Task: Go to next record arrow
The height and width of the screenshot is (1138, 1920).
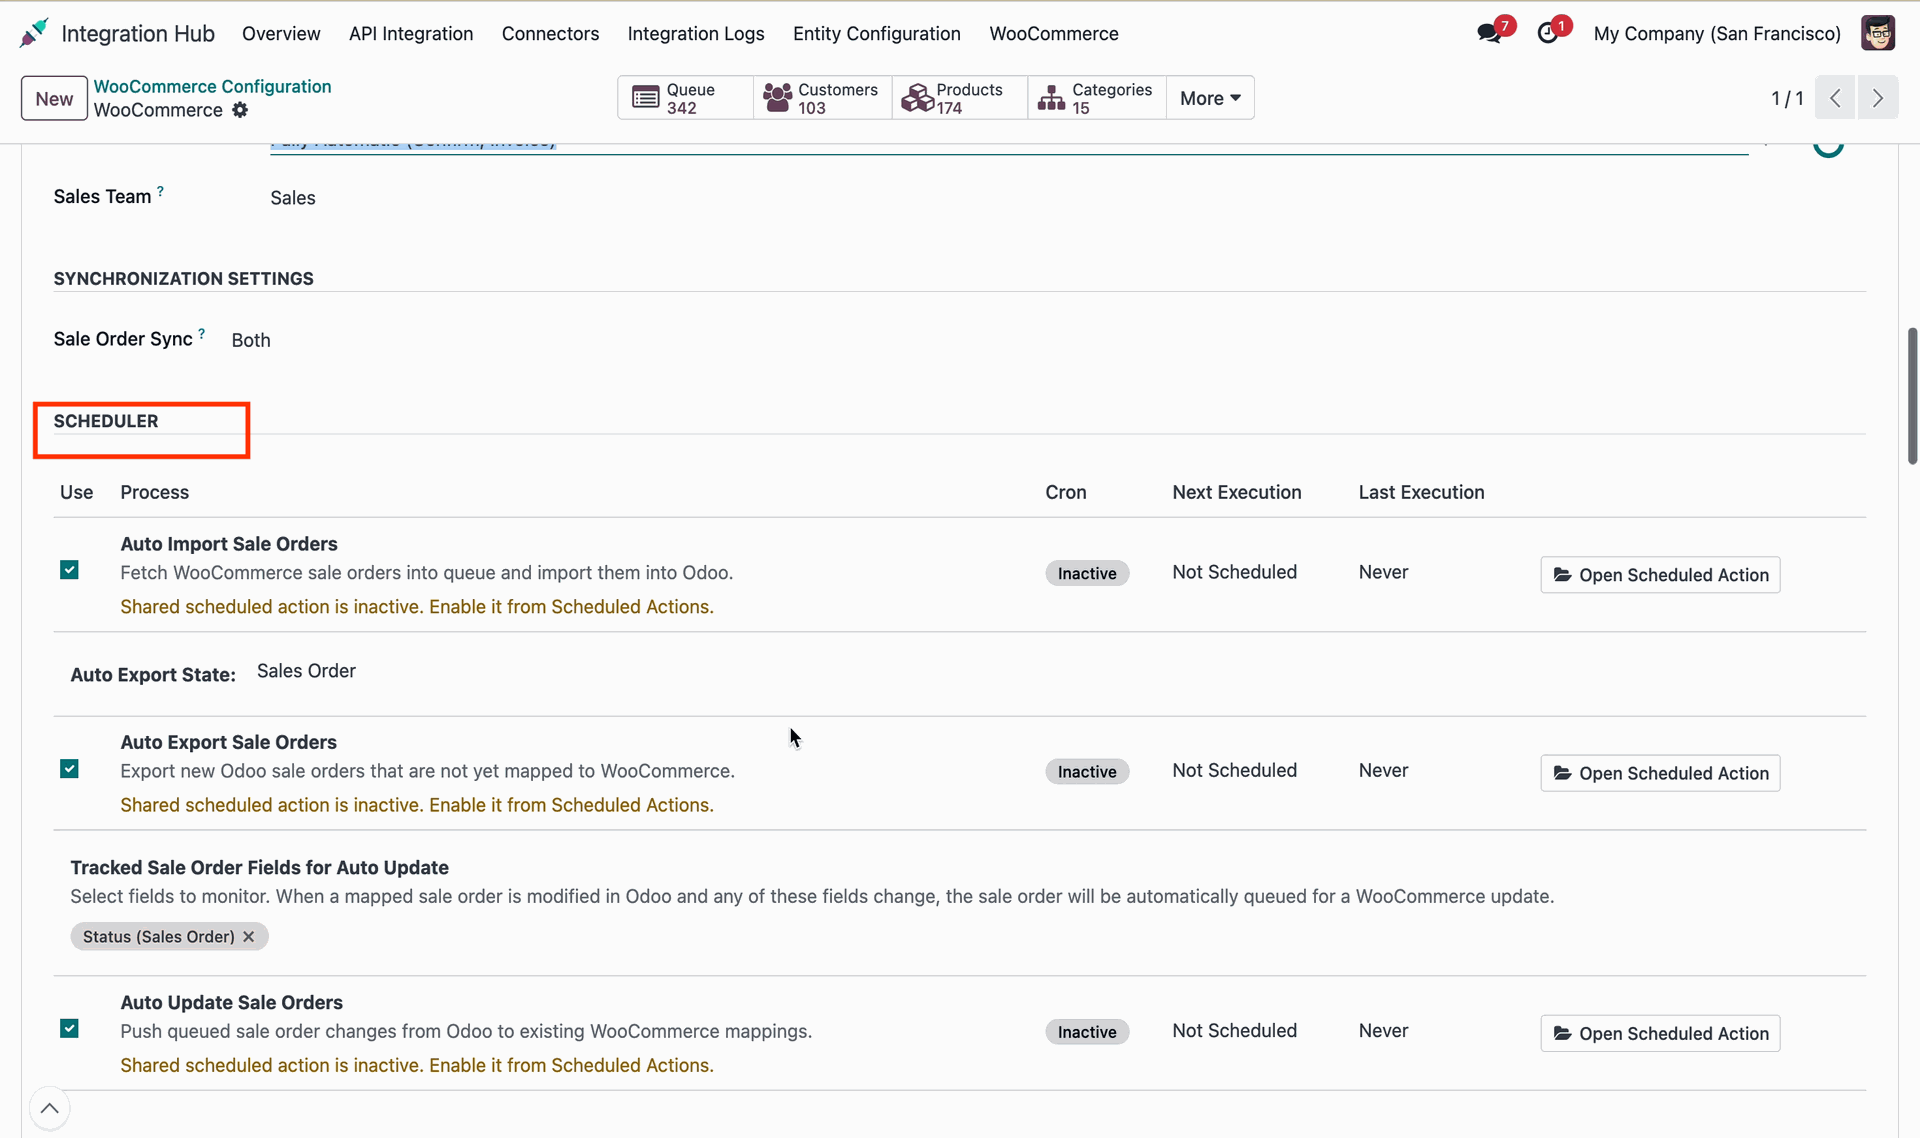Action: click(x=1878, y=98)
